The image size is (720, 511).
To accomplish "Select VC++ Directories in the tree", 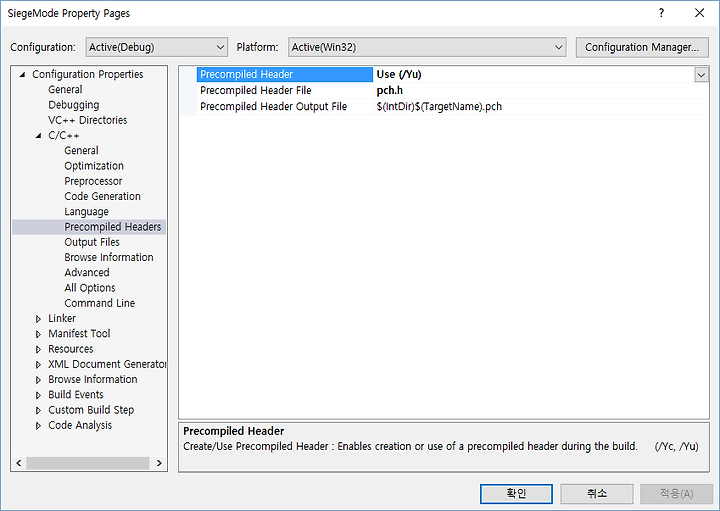I will [x=88, y=120].
